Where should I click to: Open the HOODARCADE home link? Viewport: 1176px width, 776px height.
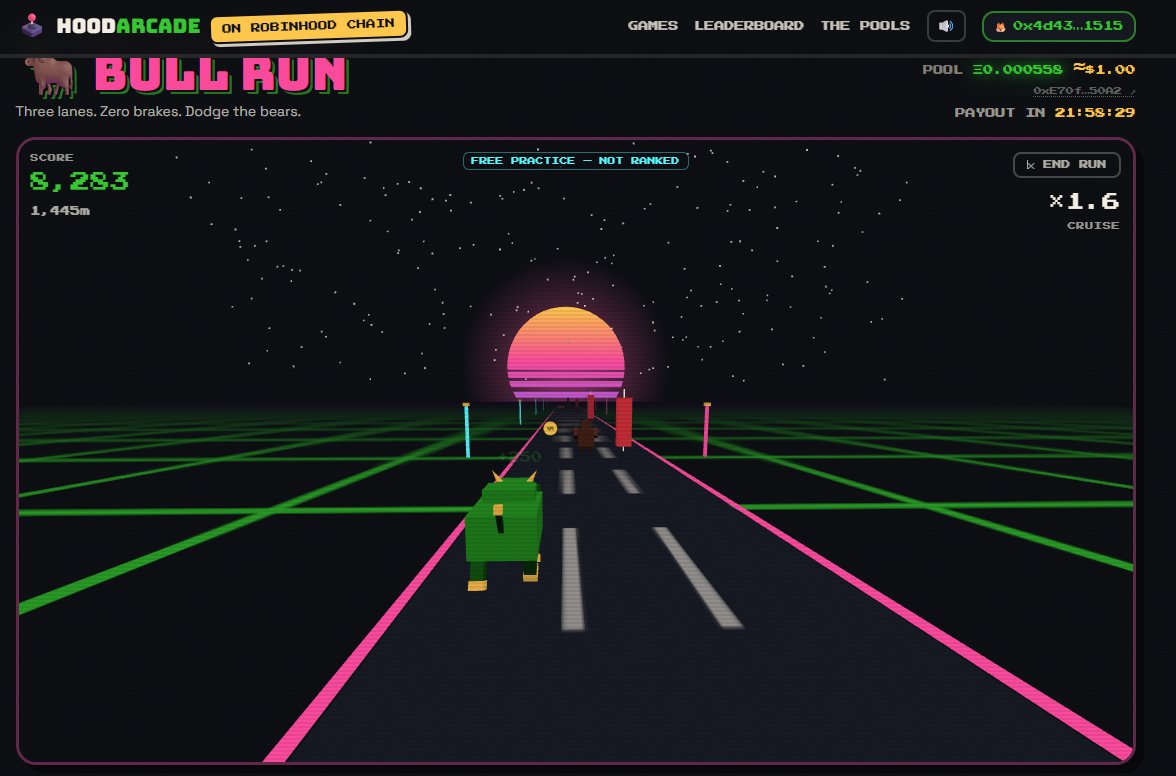tap(128, 26)
